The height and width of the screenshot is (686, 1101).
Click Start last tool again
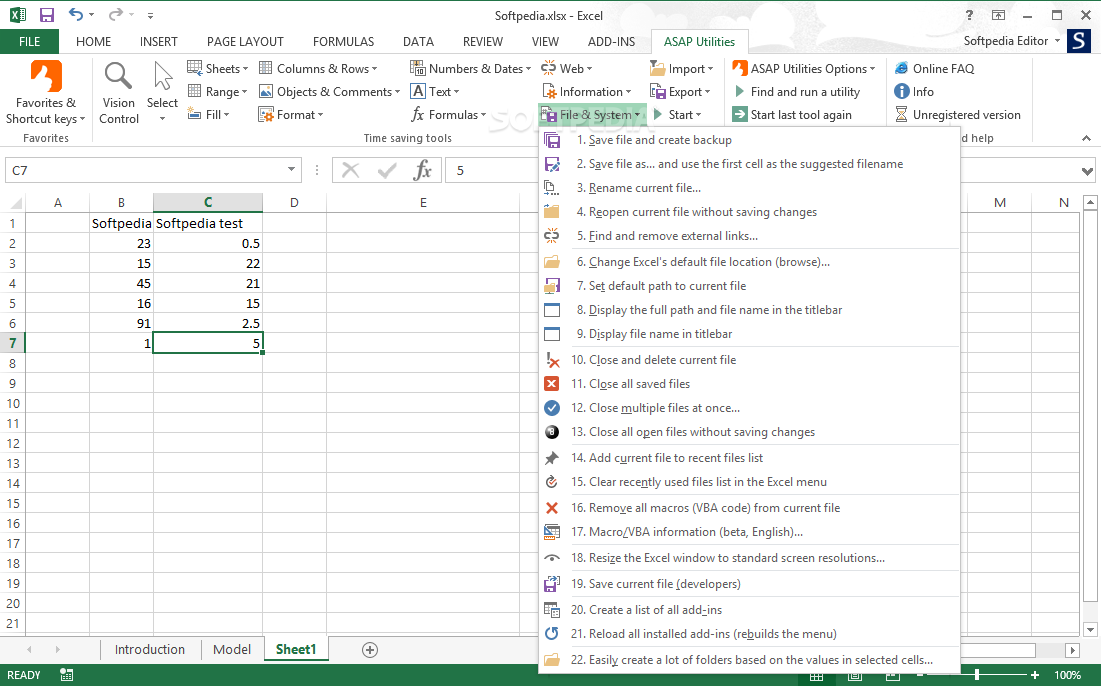point(792,114)
